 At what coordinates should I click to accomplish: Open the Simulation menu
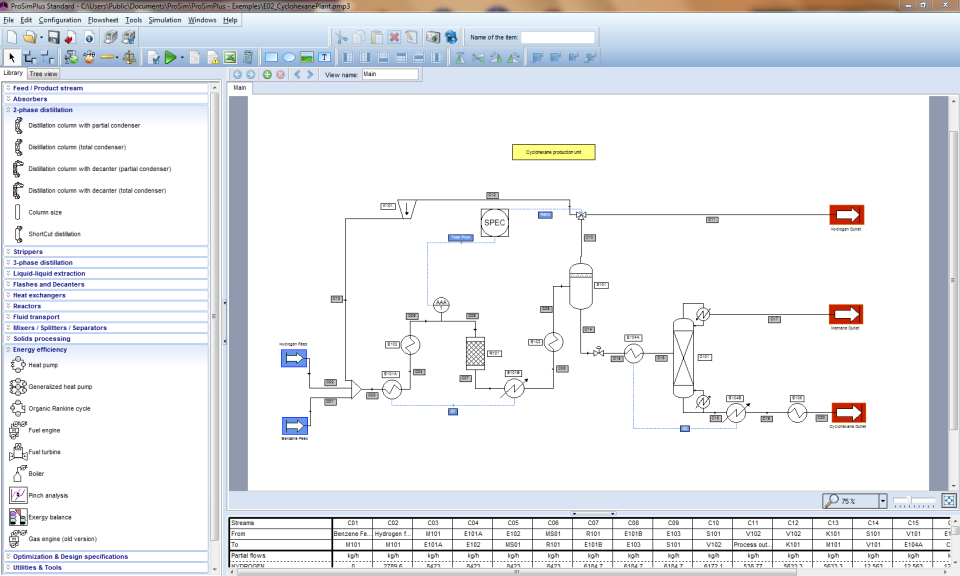point(165,20)
